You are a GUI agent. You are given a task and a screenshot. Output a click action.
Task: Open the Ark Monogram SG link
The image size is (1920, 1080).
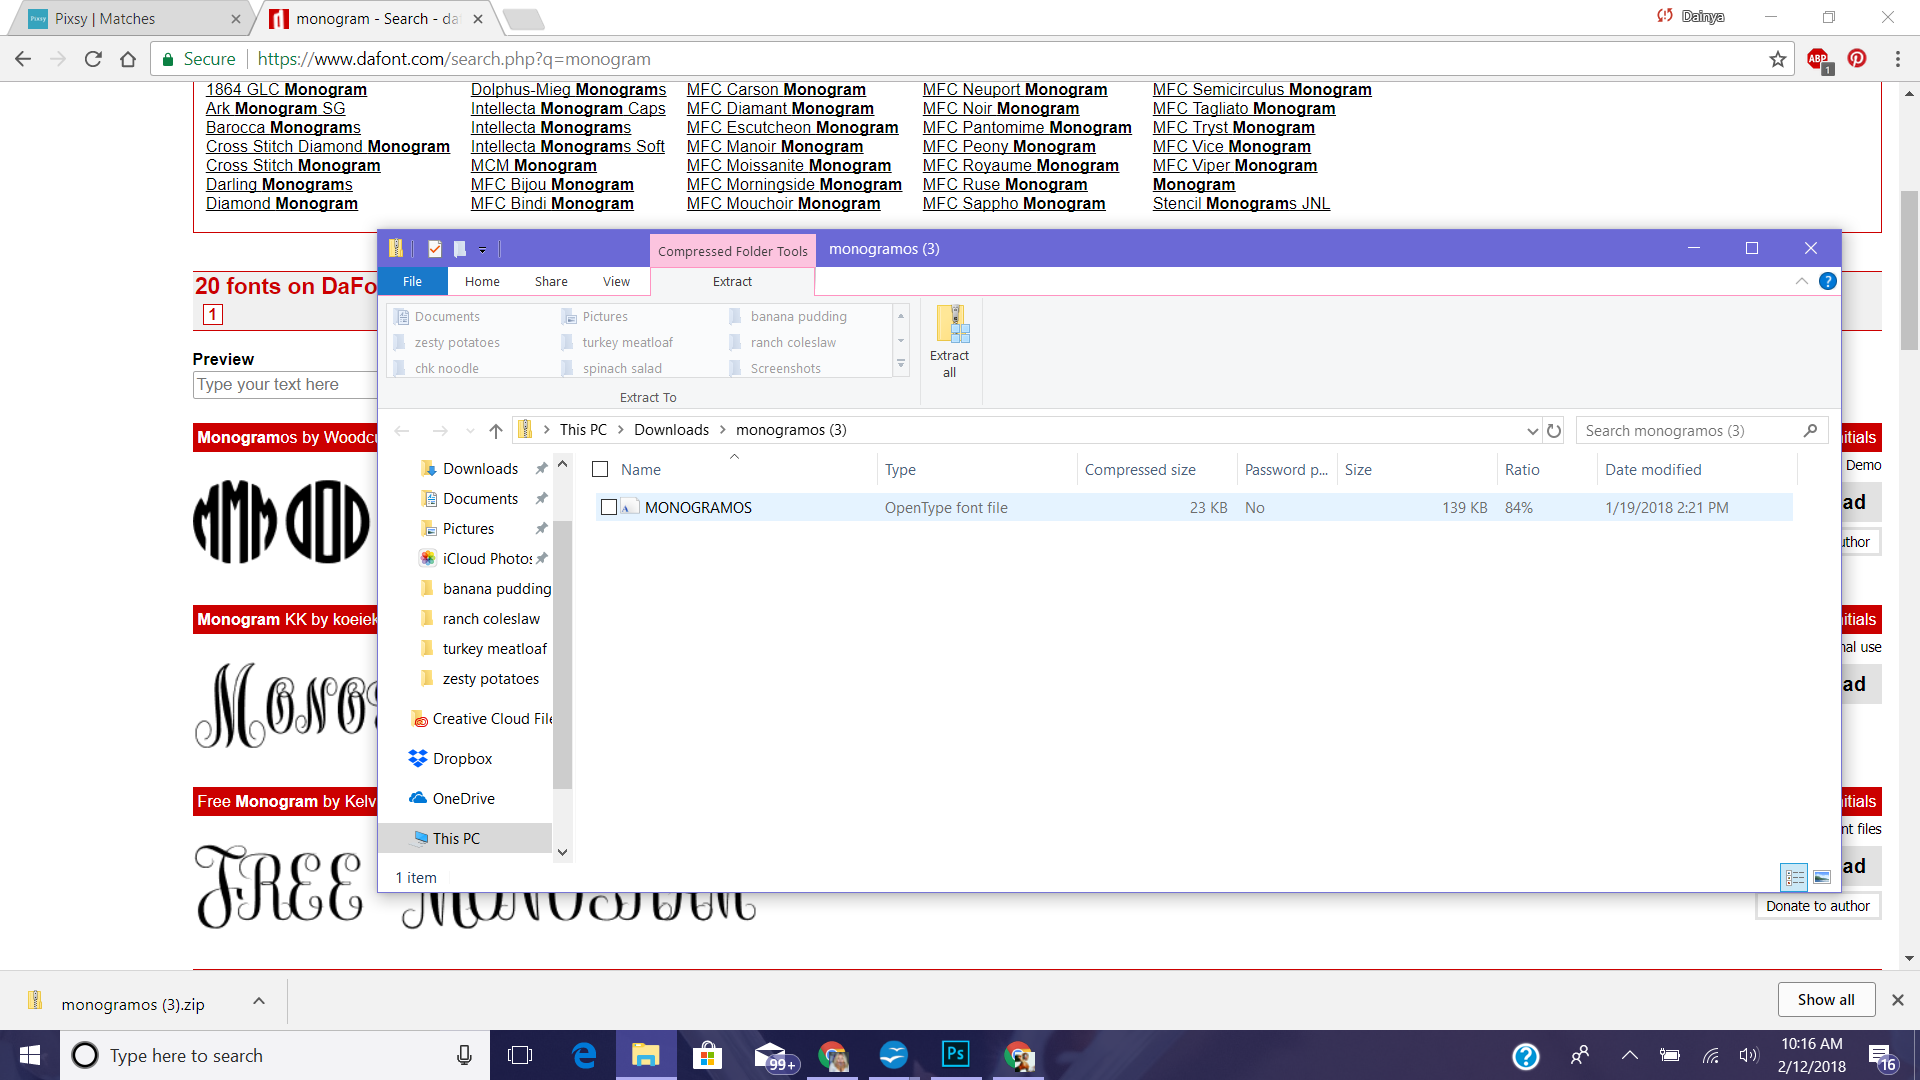pyautogui.click(x=275, y=108)
